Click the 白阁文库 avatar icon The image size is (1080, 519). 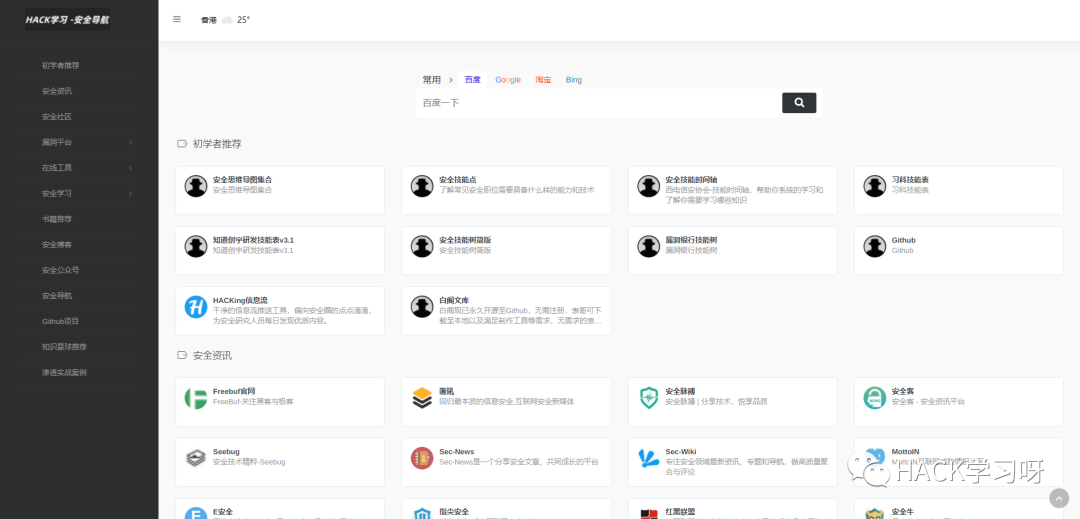[x=422, y=307]
